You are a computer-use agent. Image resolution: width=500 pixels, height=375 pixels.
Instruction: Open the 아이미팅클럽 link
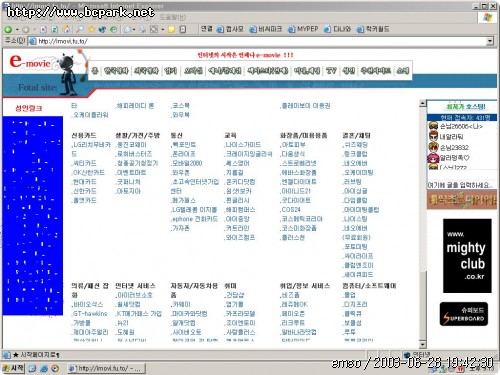pyautogui.click(x=361, y=210)
